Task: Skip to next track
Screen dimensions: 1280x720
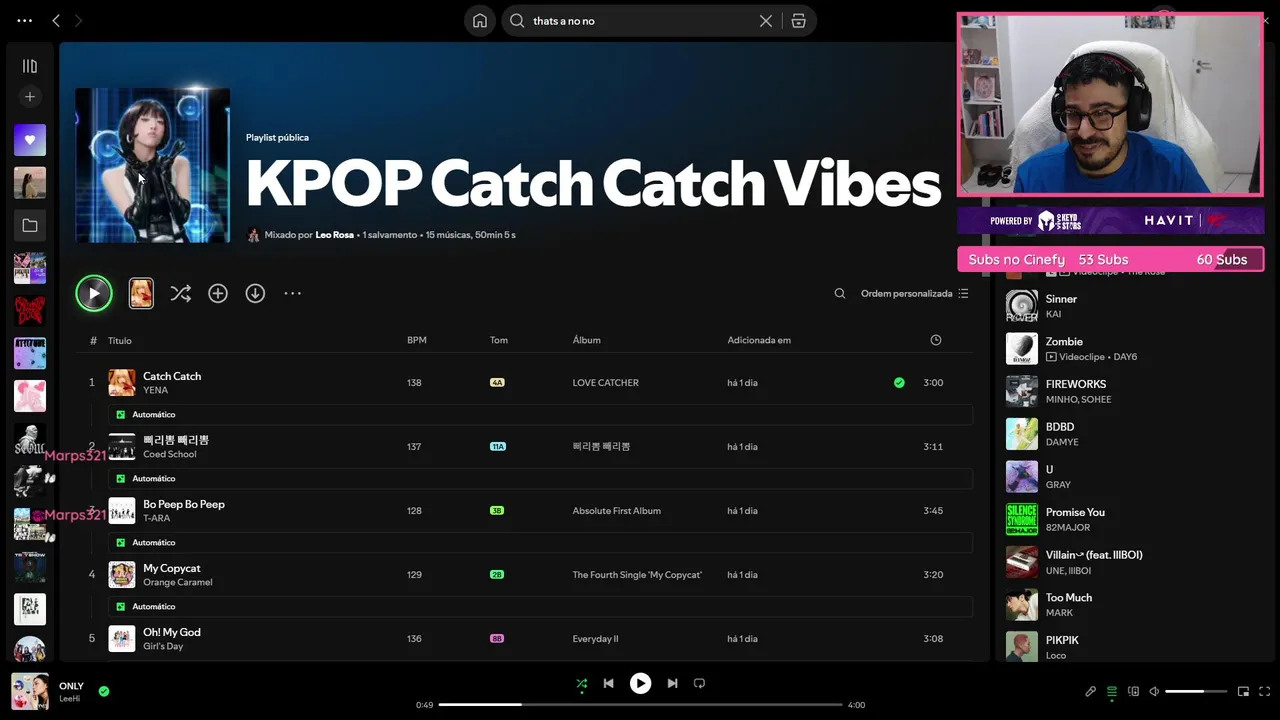Action: (x=672, y=684)
